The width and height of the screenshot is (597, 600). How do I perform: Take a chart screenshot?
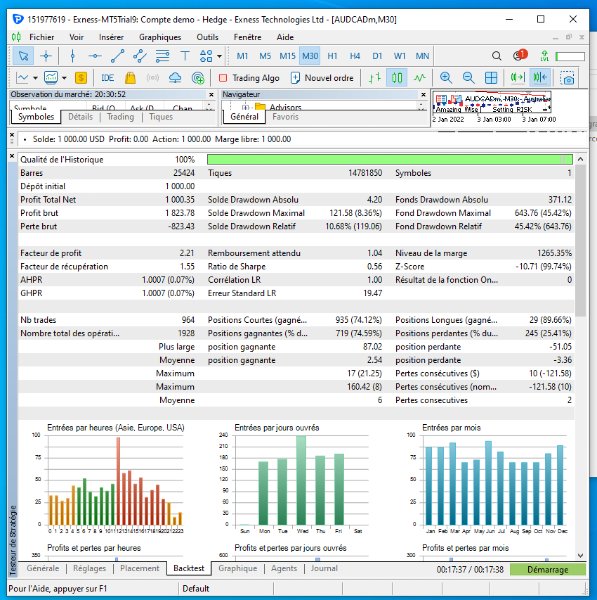pos(567,78)
